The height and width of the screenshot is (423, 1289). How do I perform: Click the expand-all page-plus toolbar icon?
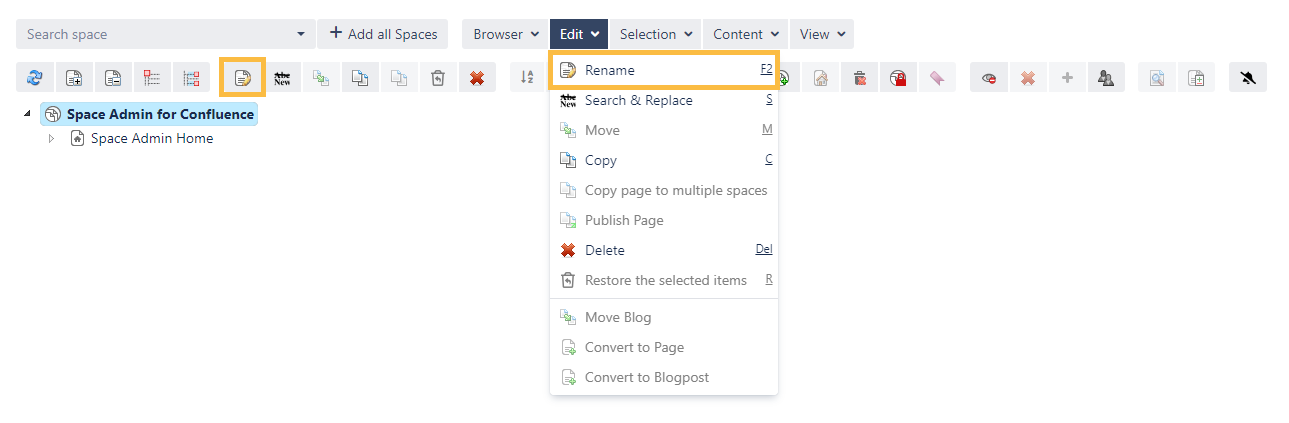click(74, 78)
